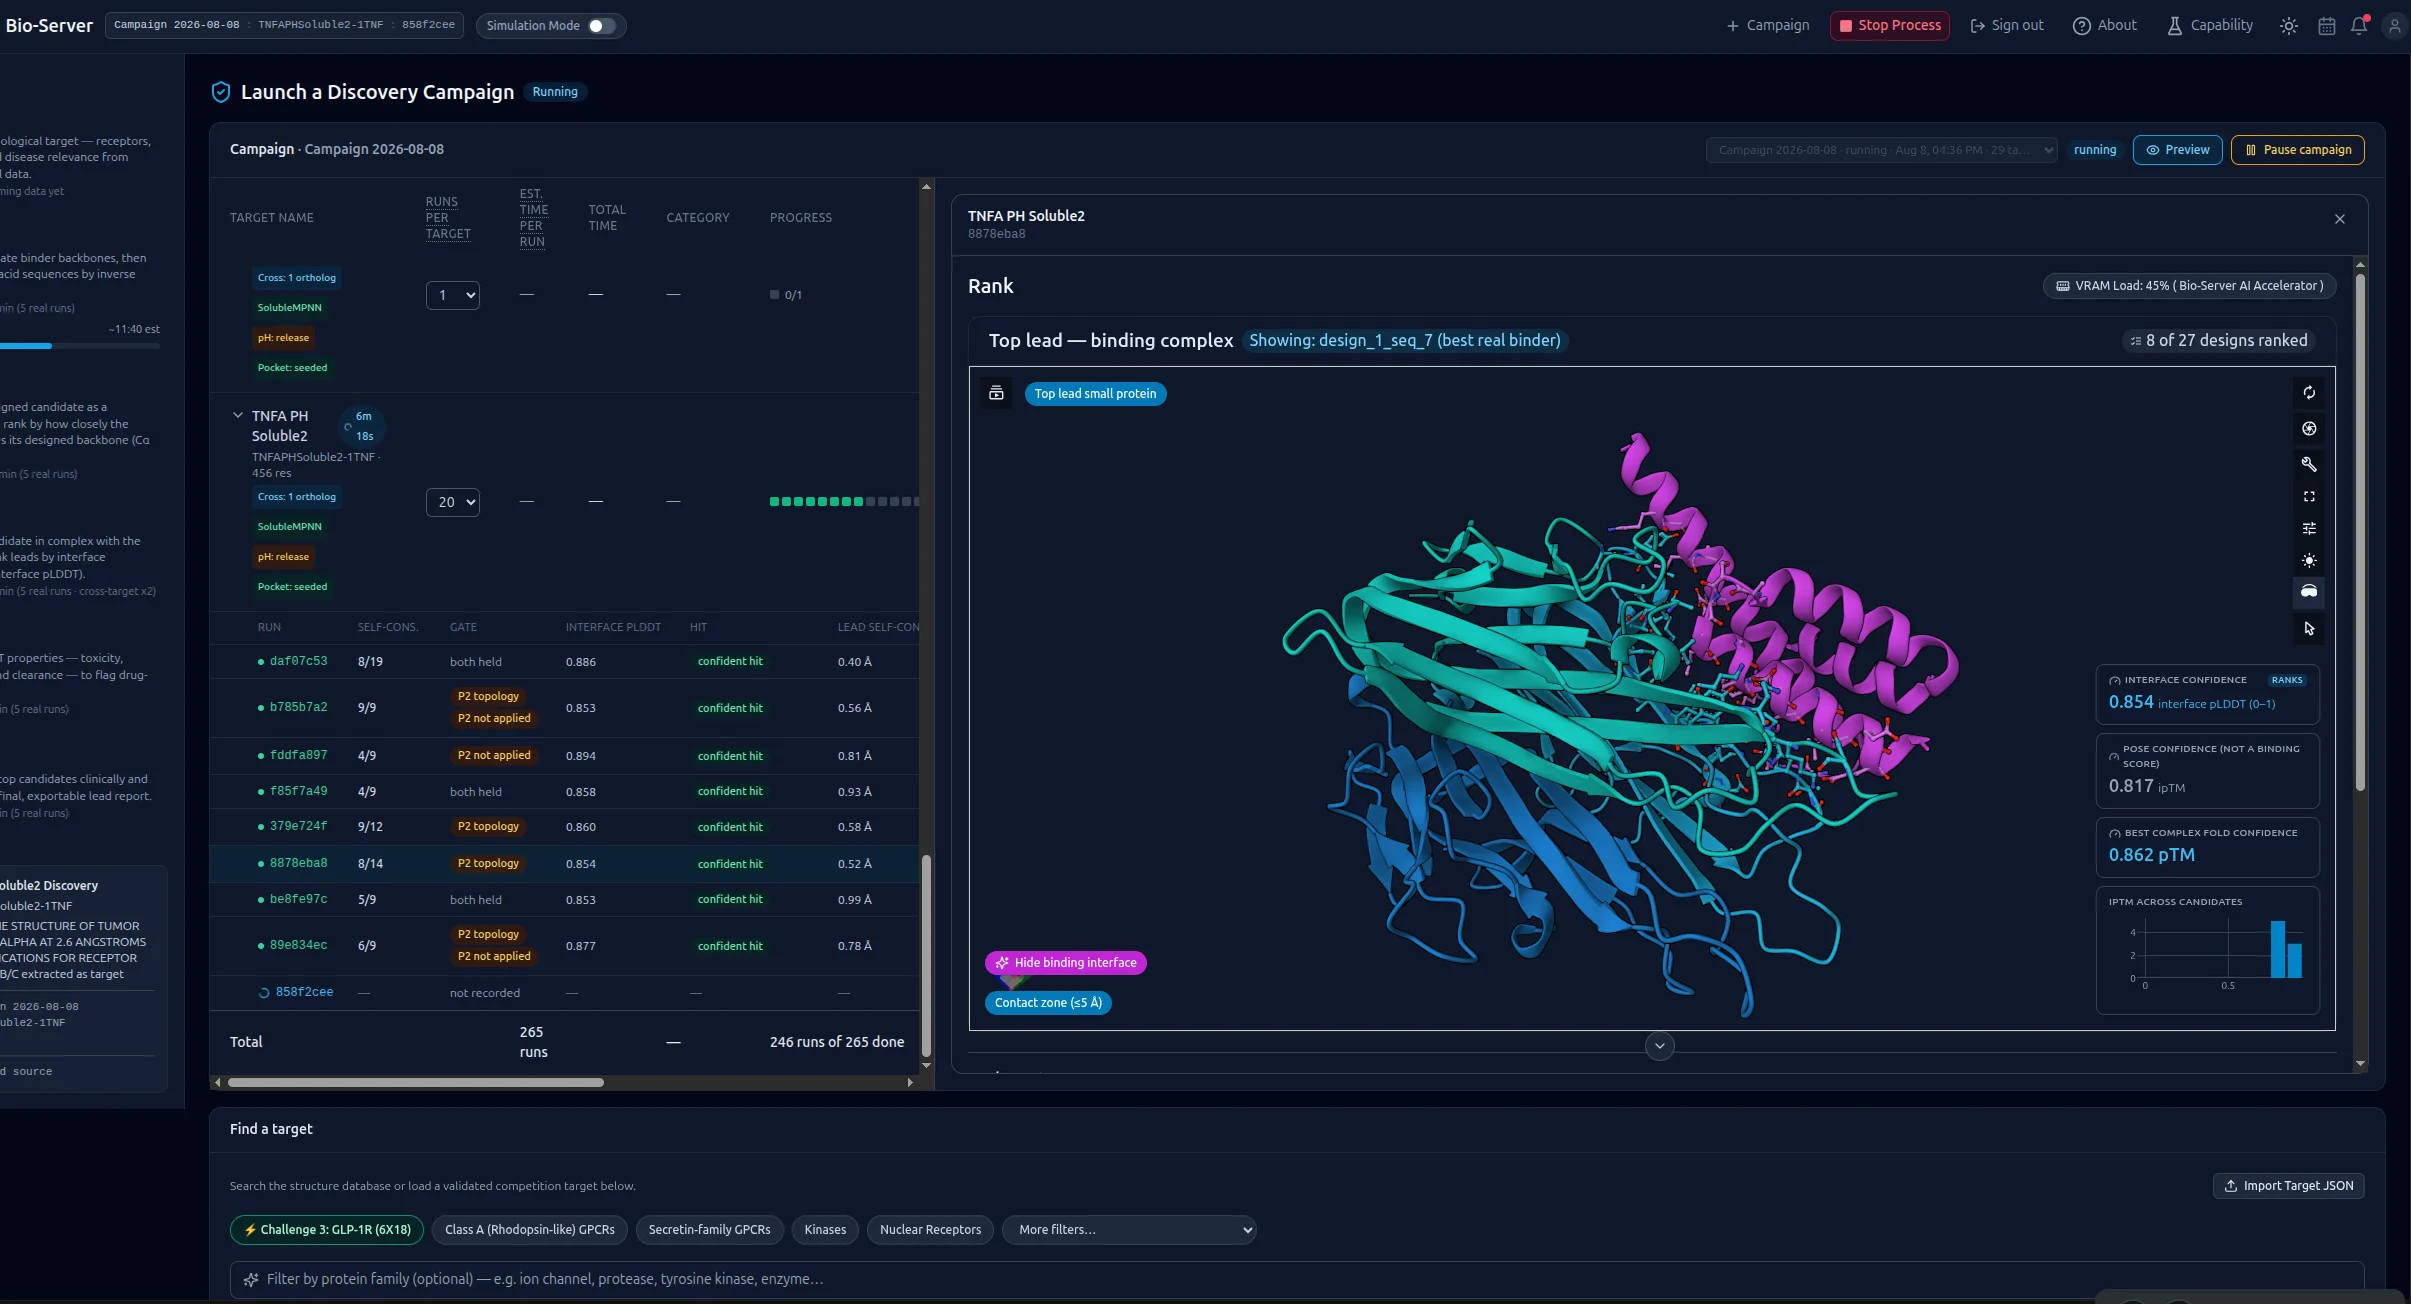Click the Capability flask item
The image size is (2411, 1304).
(x=2210, y=25)
